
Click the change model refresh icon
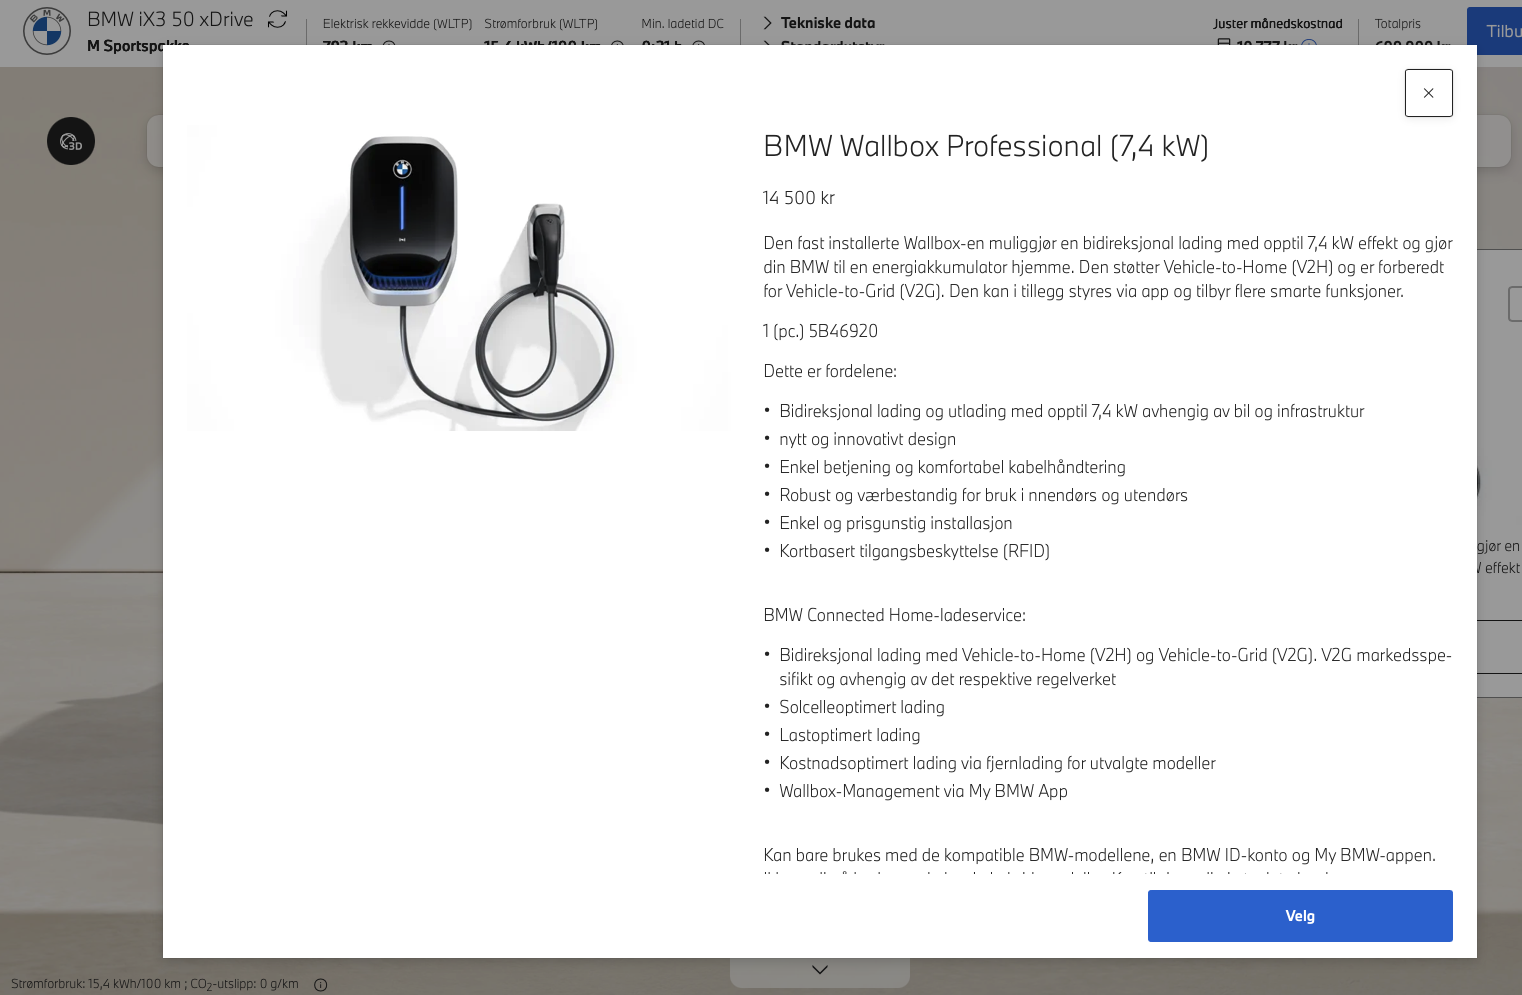[x=278, y=19]
